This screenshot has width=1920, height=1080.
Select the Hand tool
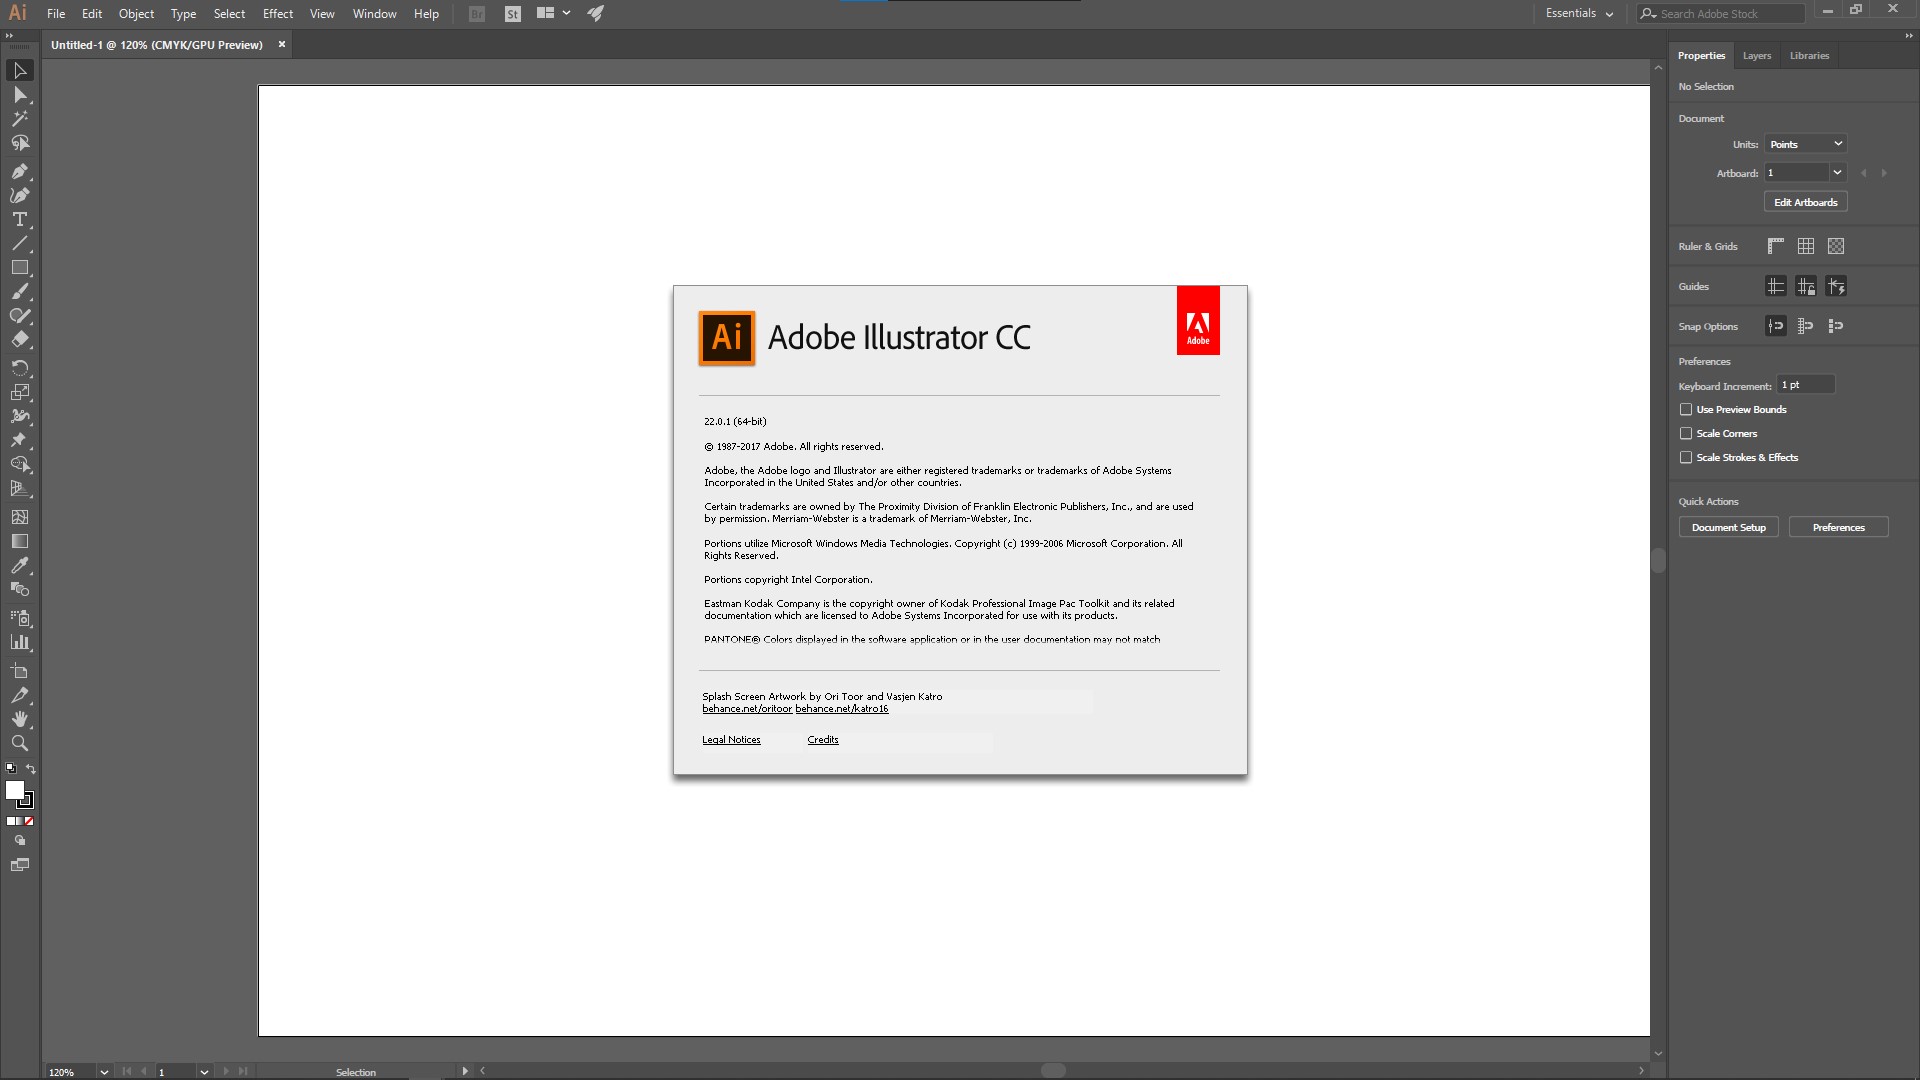(x=19, y=719)
